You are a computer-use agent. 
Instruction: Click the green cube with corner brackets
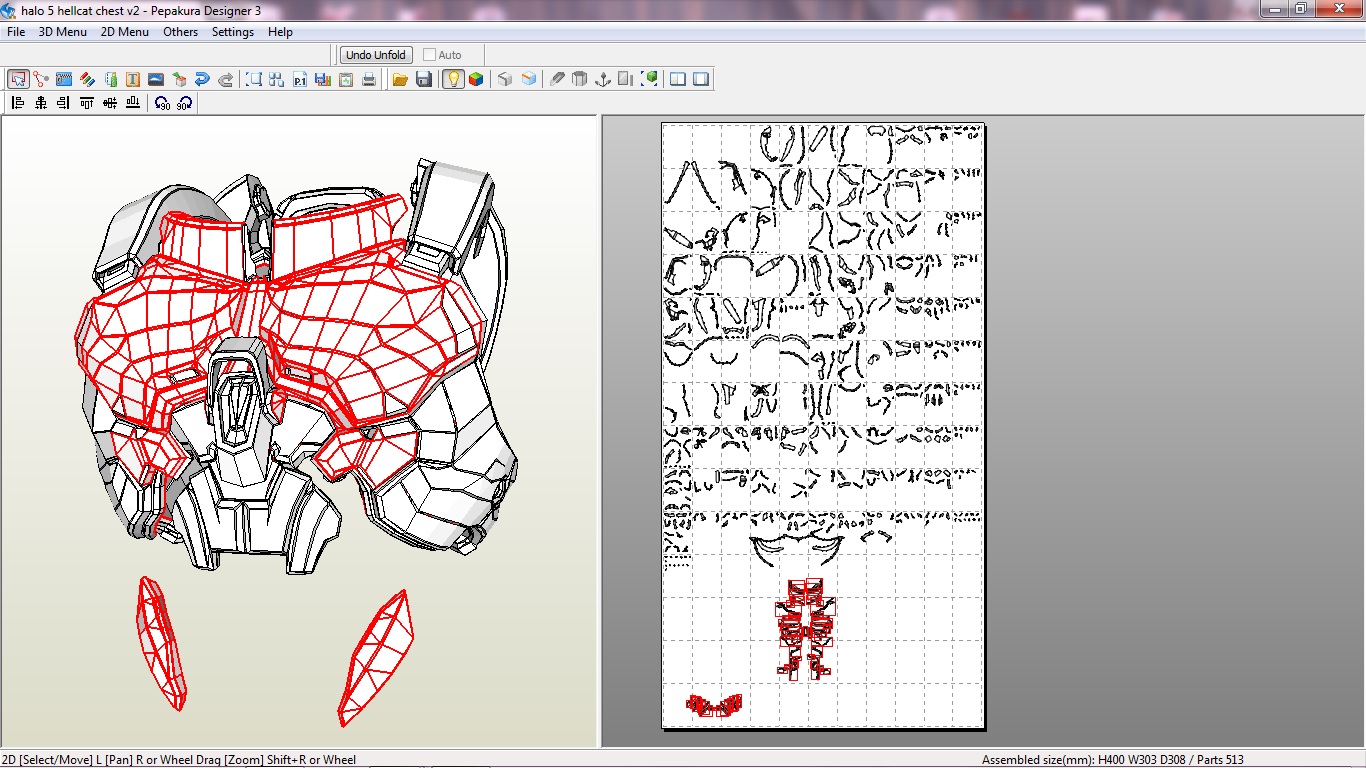point(651,79)
